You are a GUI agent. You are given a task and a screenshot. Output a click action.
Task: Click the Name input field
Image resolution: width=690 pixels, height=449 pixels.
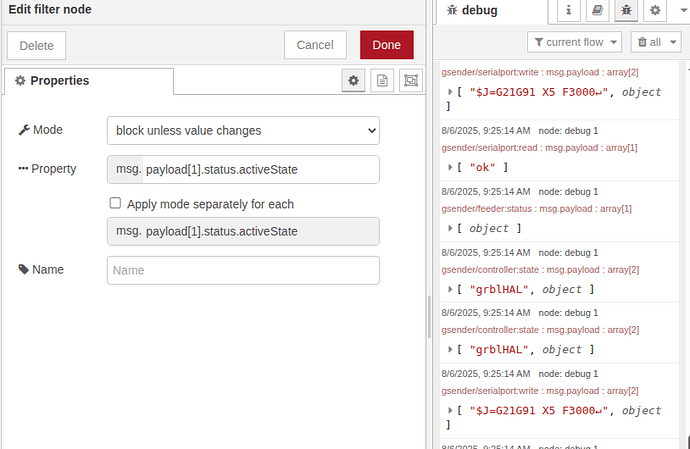[x=243, y=270]
